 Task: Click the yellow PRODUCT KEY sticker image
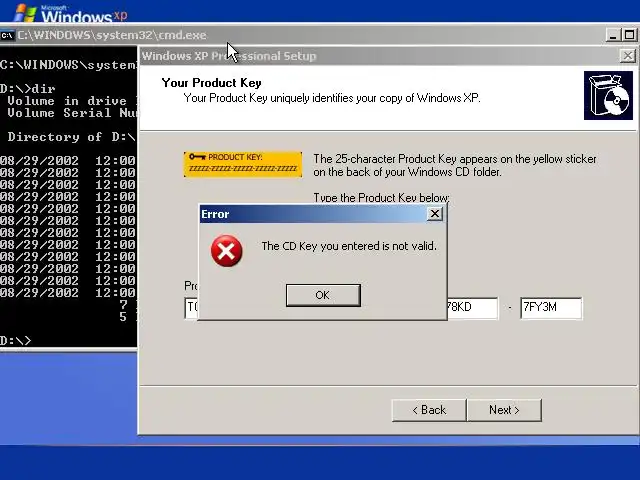(243, 164)
